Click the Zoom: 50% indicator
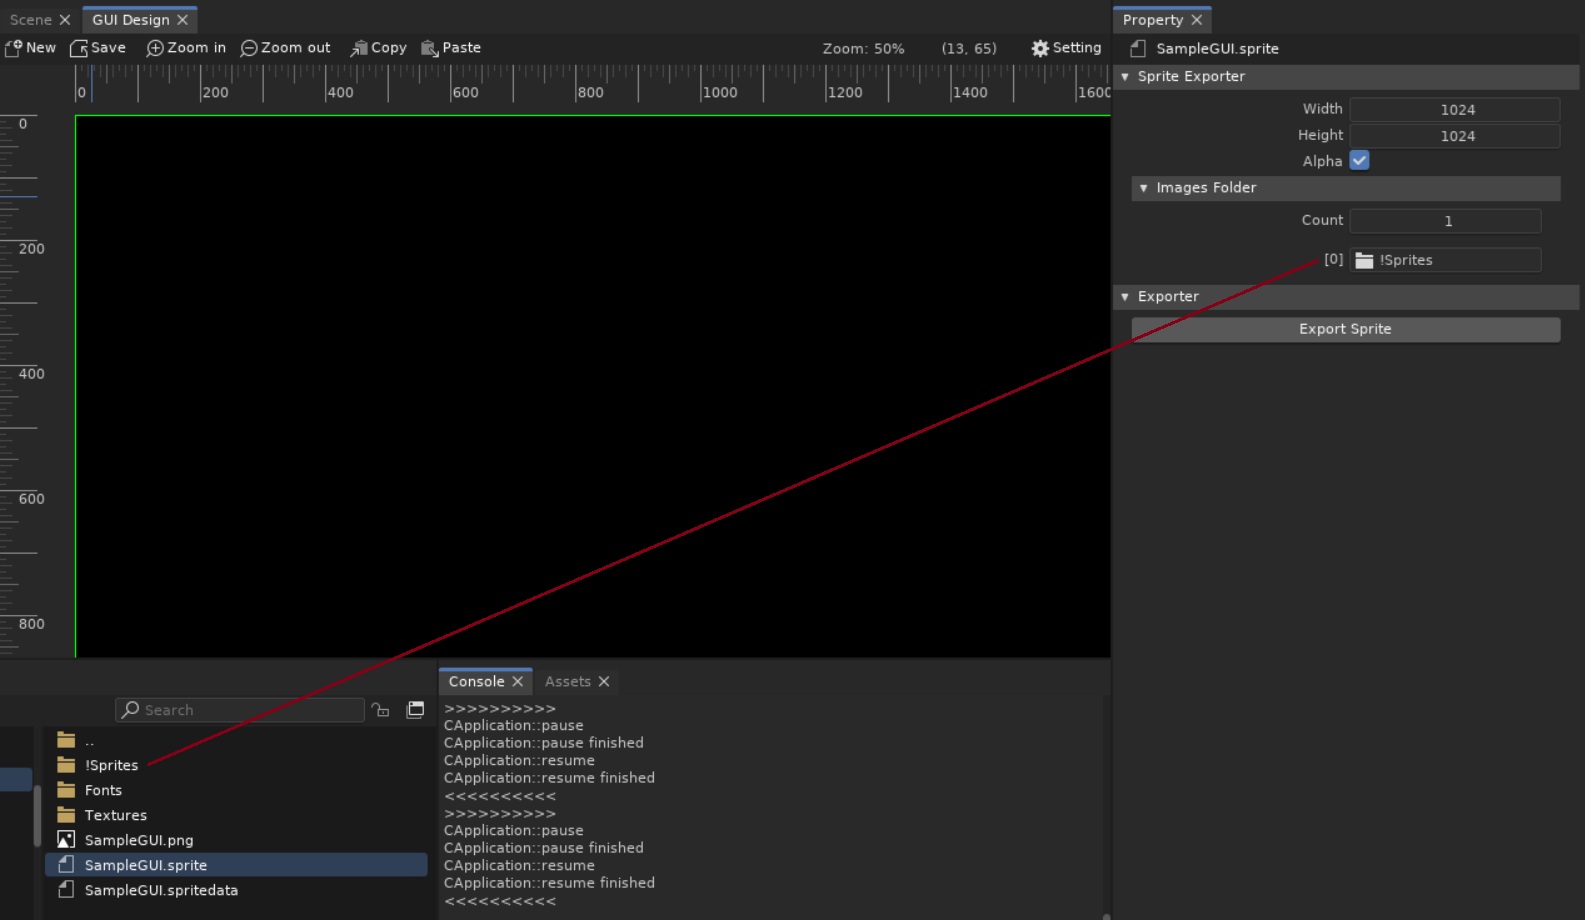 coord(863,48)
